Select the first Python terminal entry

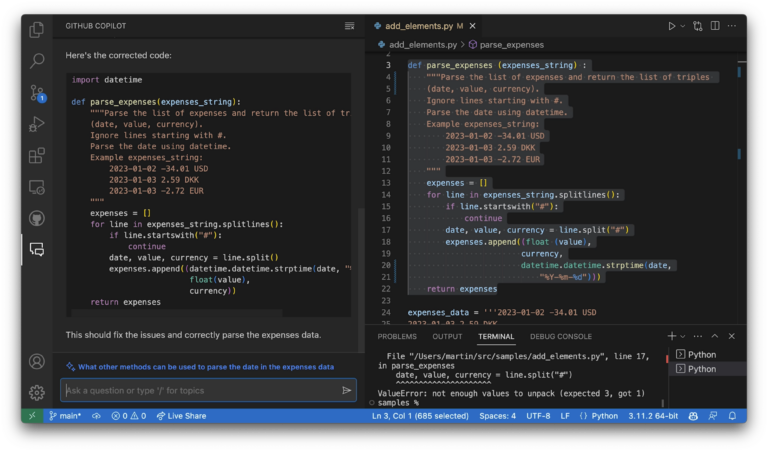pyautogui.click(x=708, y=355)
